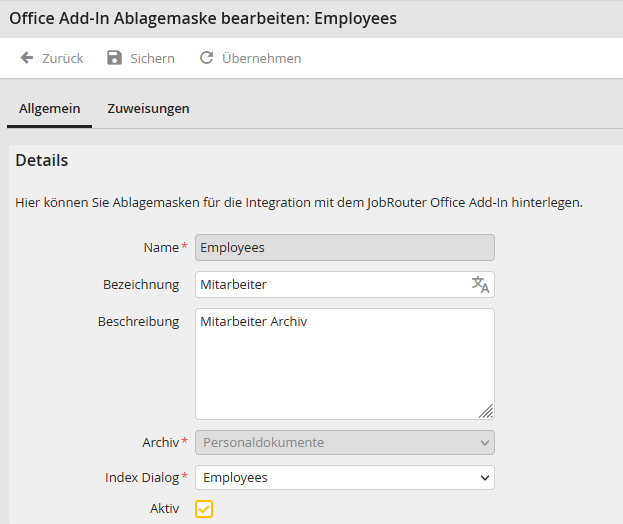Click the chevron arrow of Archiv select
Viewport: 623px width, 524px height.
click(485, 442)
